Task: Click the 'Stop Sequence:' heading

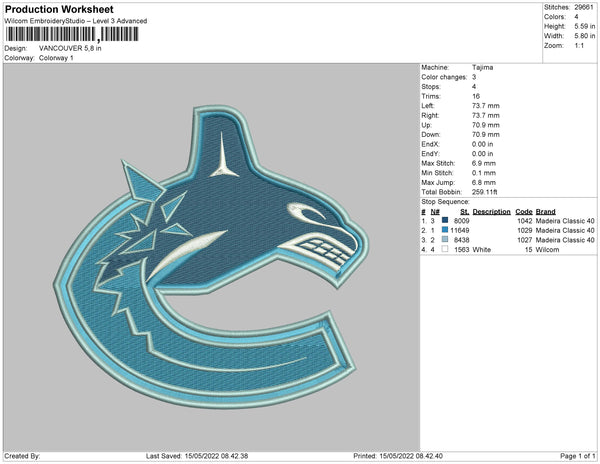Action: pos(445,202)
